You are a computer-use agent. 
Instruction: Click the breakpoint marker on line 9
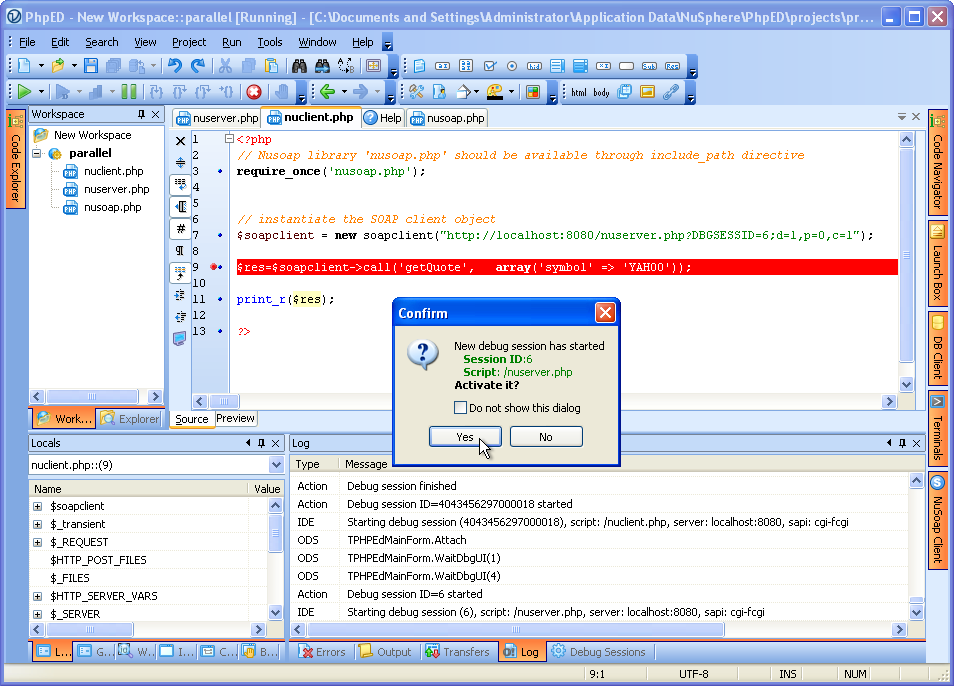click(x=215, y=267)
